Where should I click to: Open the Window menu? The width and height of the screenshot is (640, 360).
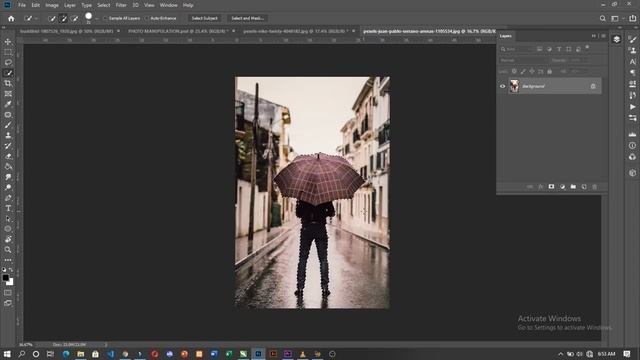(x=169, y=5)
